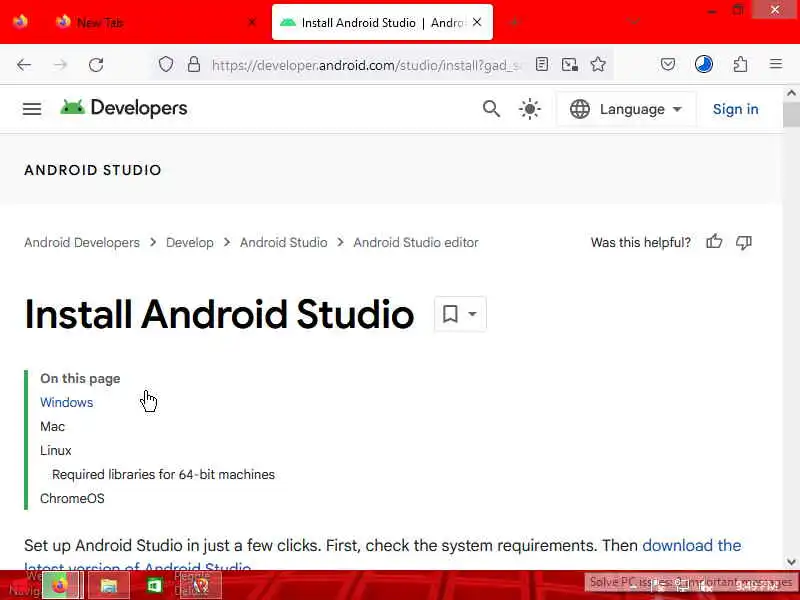Click the page vertical scrollbar thumb

click(x=791, y=115)
